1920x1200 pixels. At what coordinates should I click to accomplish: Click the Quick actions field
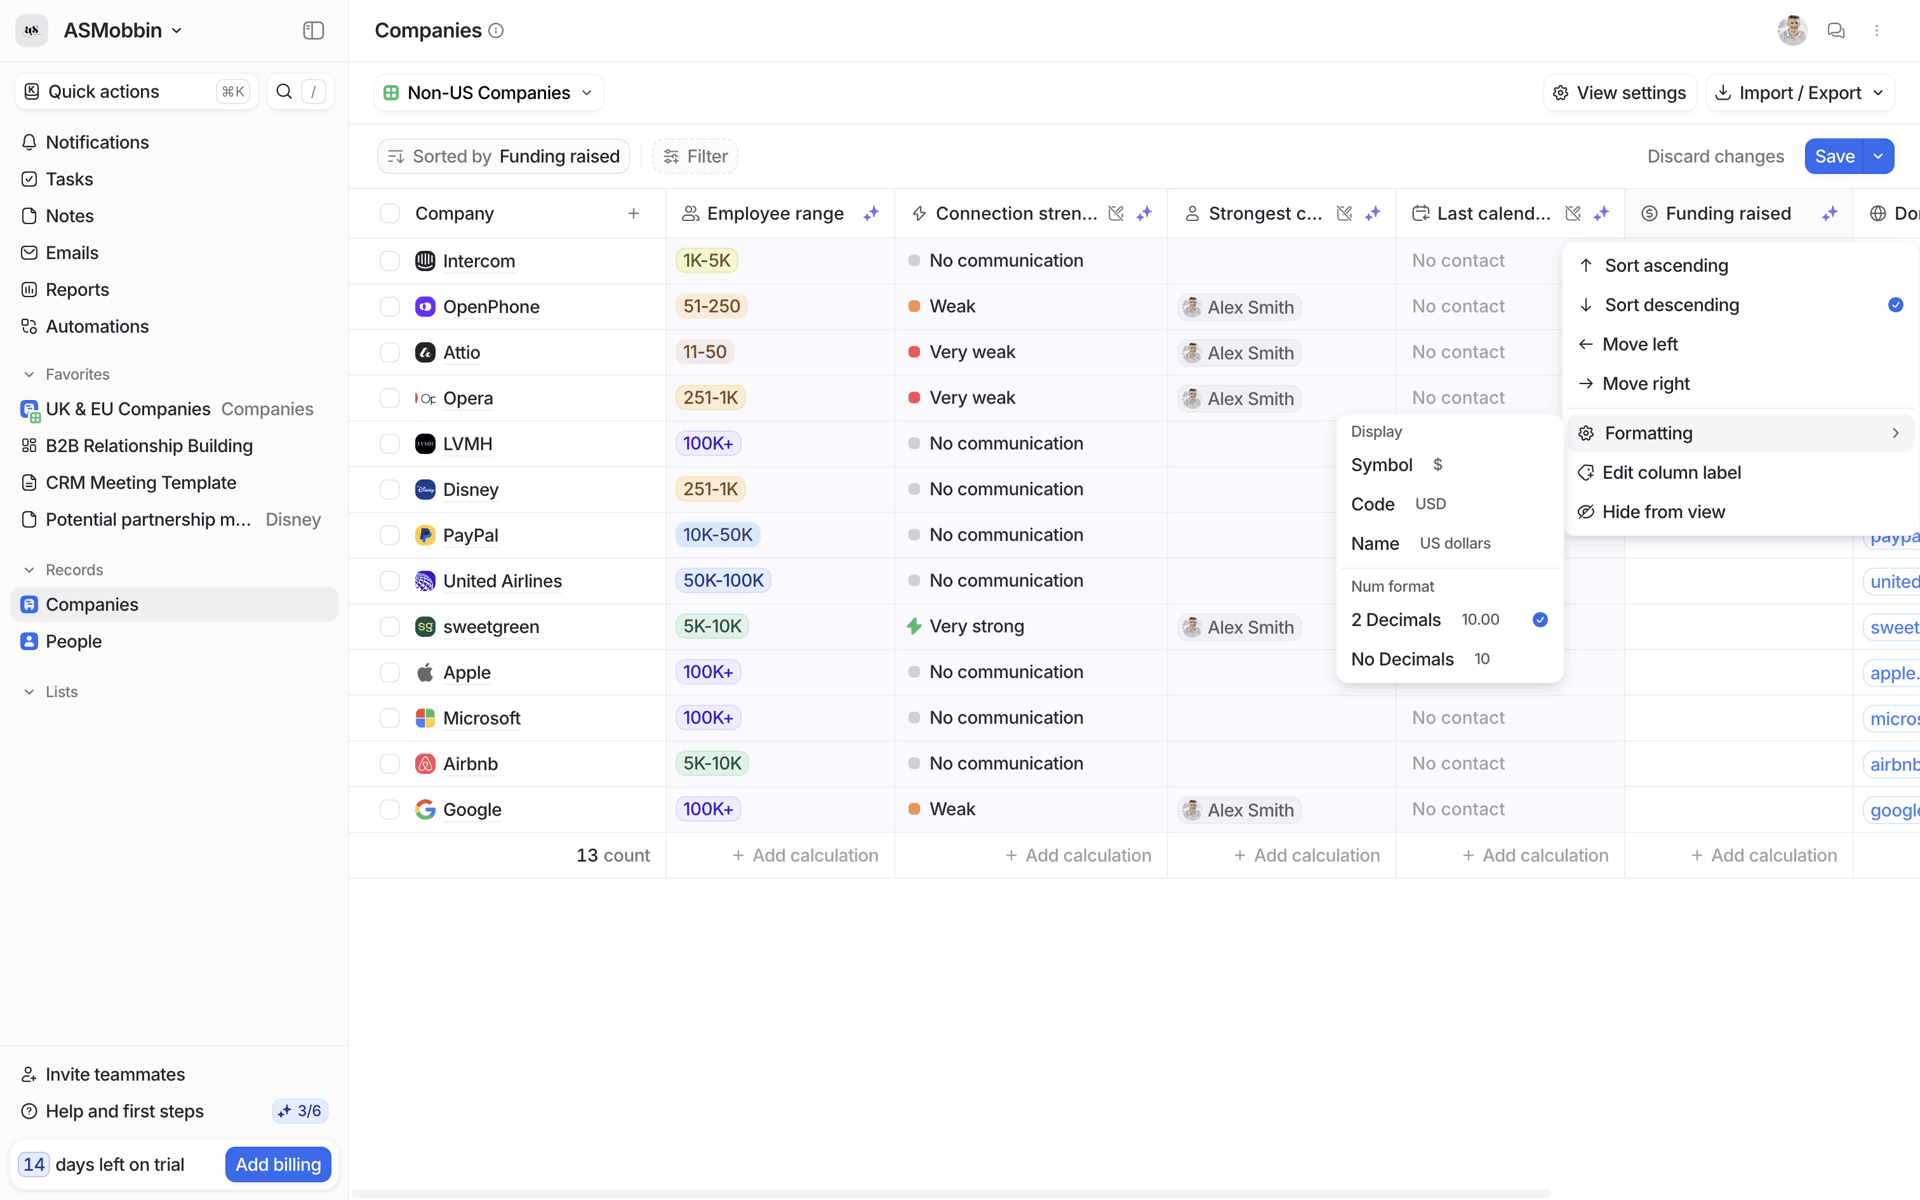(x=136, y=91)
